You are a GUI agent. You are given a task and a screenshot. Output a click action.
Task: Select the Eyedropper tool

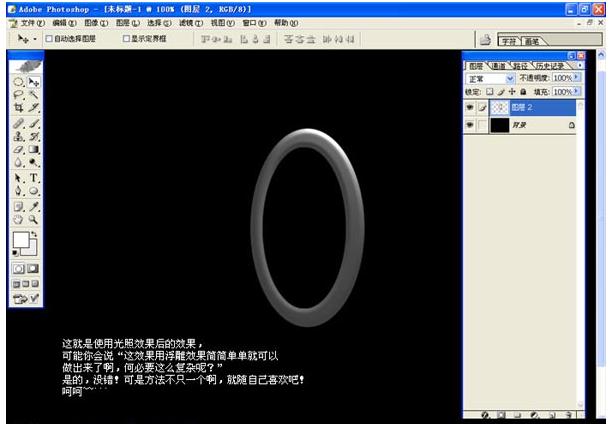click(x=34, y=206)
